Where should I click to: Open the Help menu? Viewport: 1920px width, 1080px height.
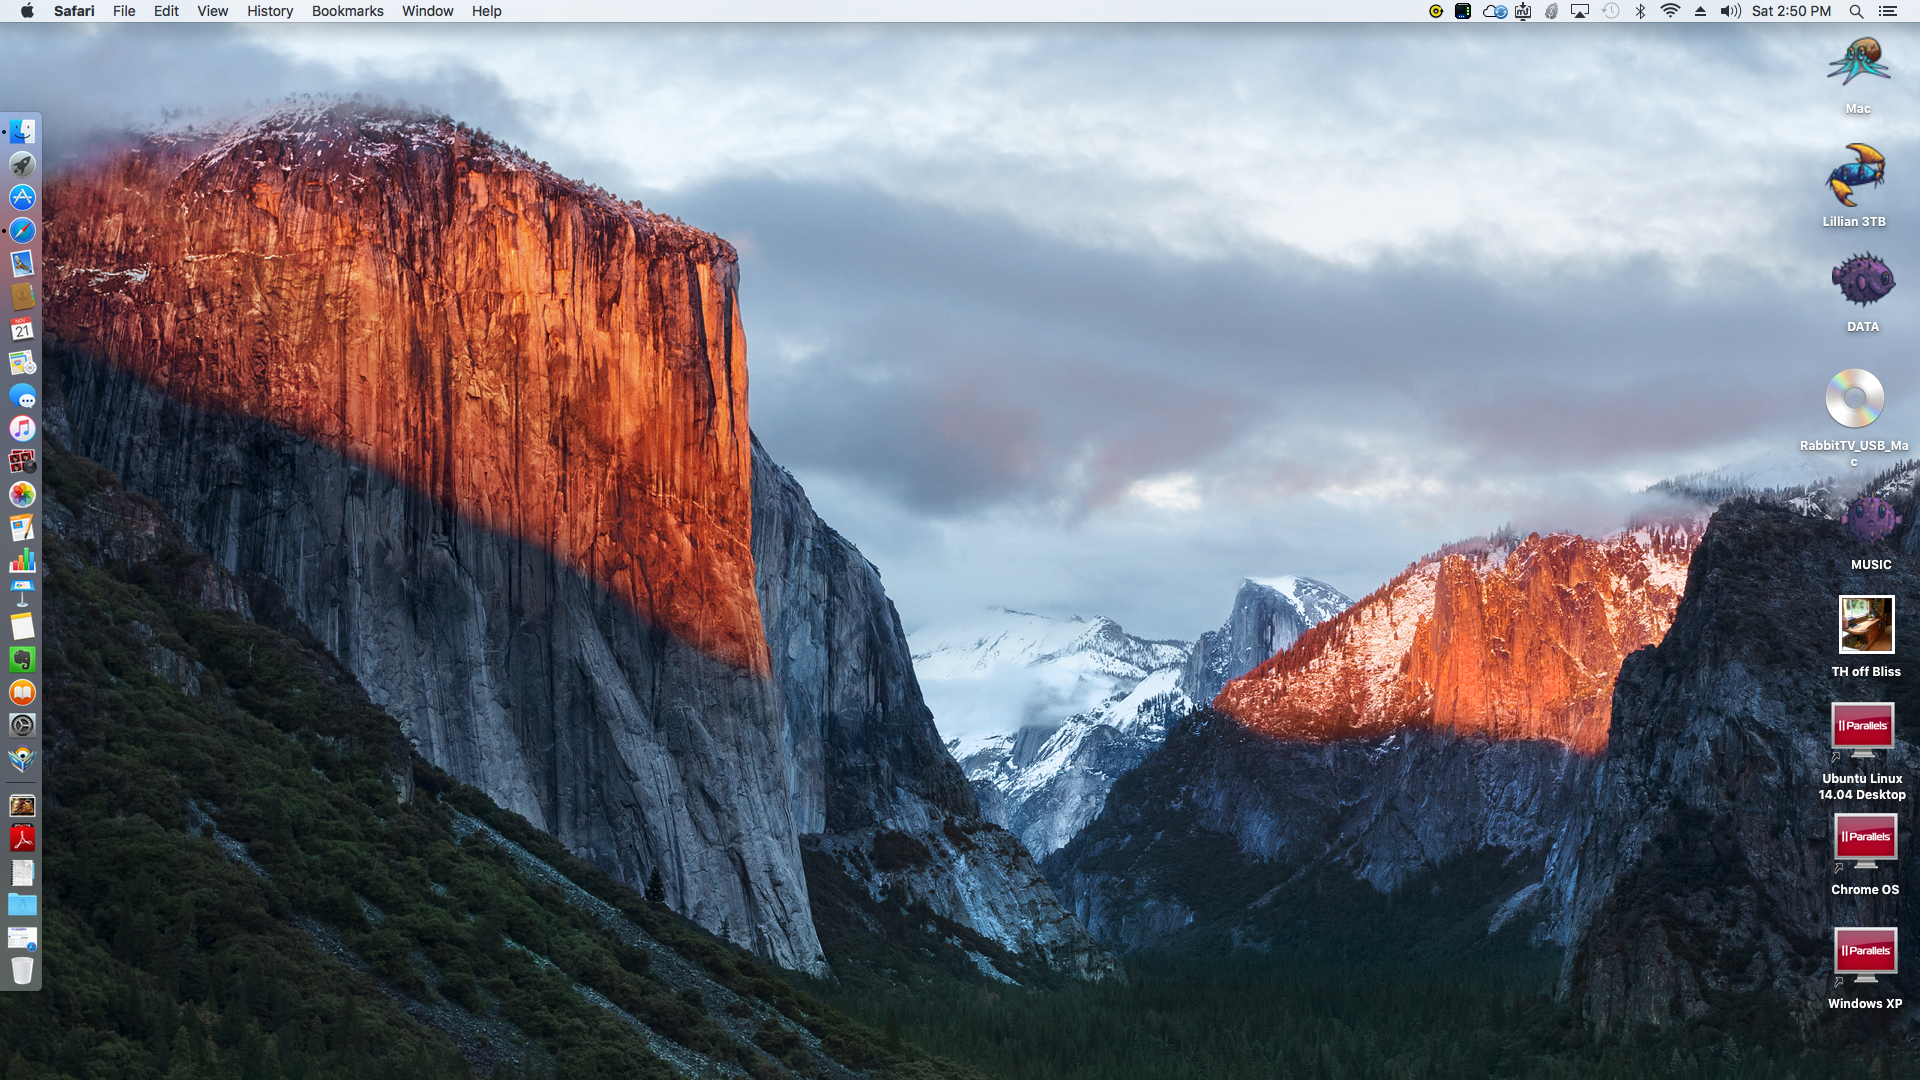(487, 11)
